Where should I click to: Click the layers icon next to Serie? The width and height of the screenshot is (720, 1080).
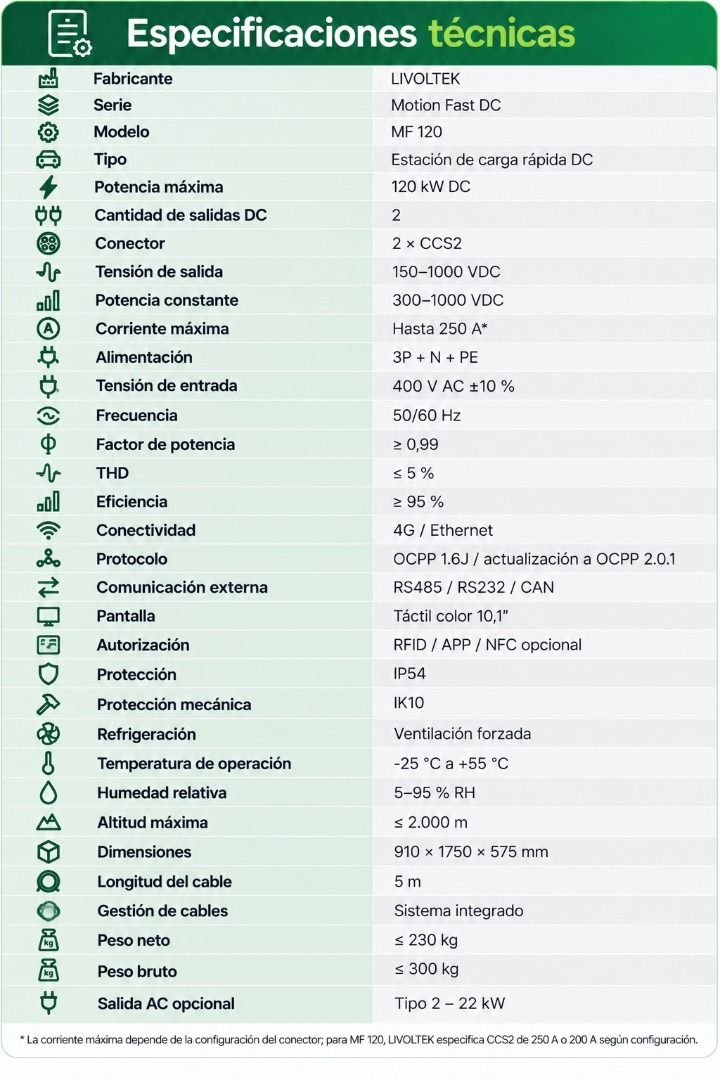point(48,105)
